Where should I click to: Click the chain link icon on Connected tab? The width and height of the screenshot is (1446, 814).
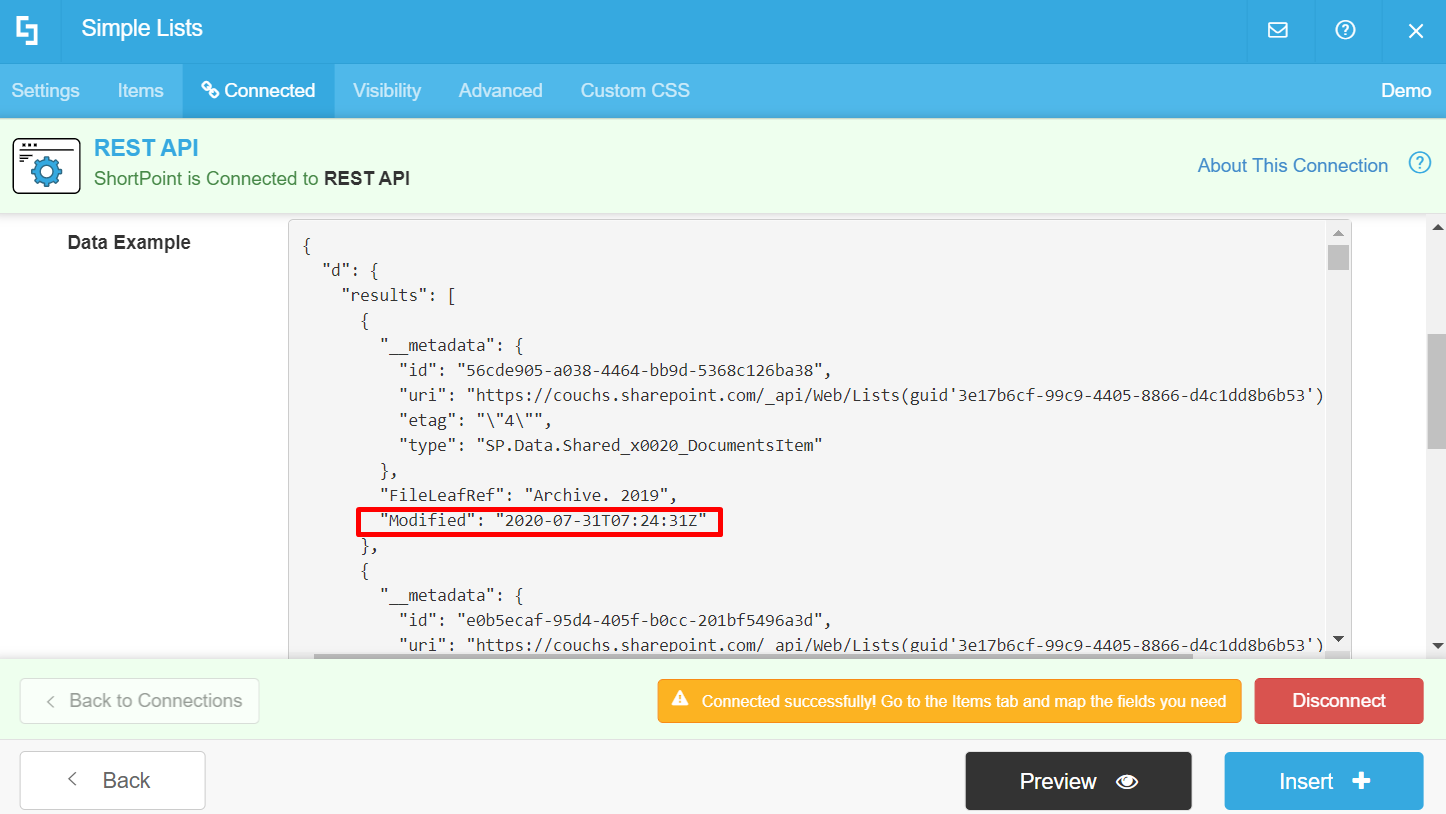(x=211, y=90)
